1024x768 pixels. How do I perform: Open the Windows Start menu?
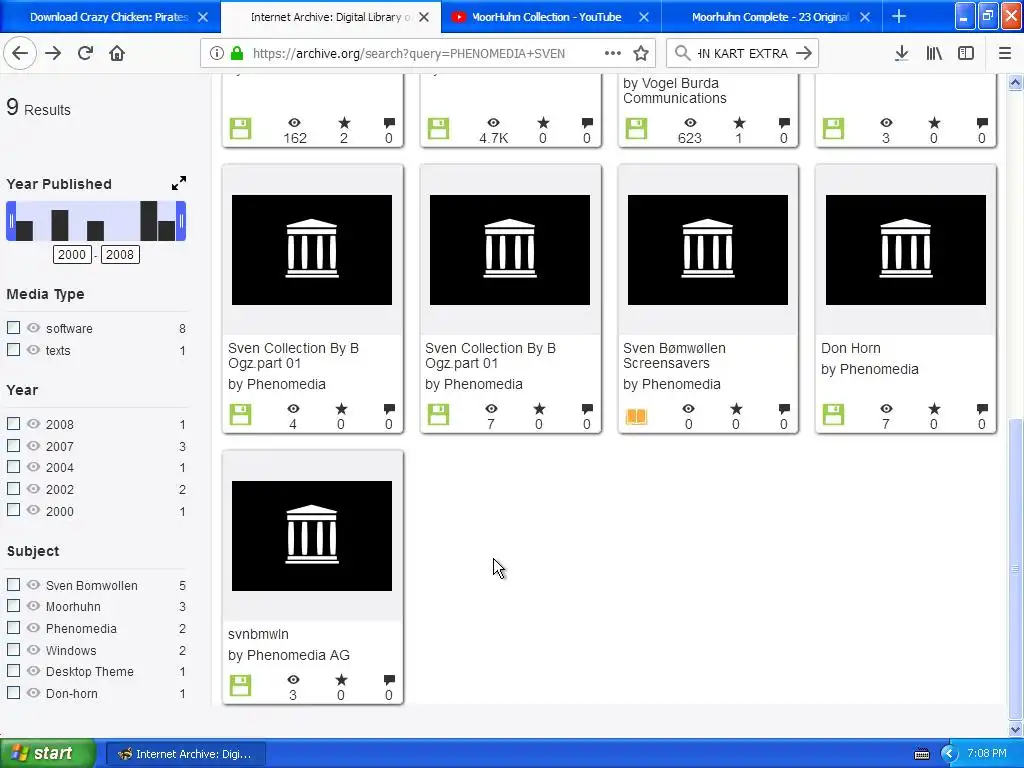pyautogui.click(x=48, y=754)
